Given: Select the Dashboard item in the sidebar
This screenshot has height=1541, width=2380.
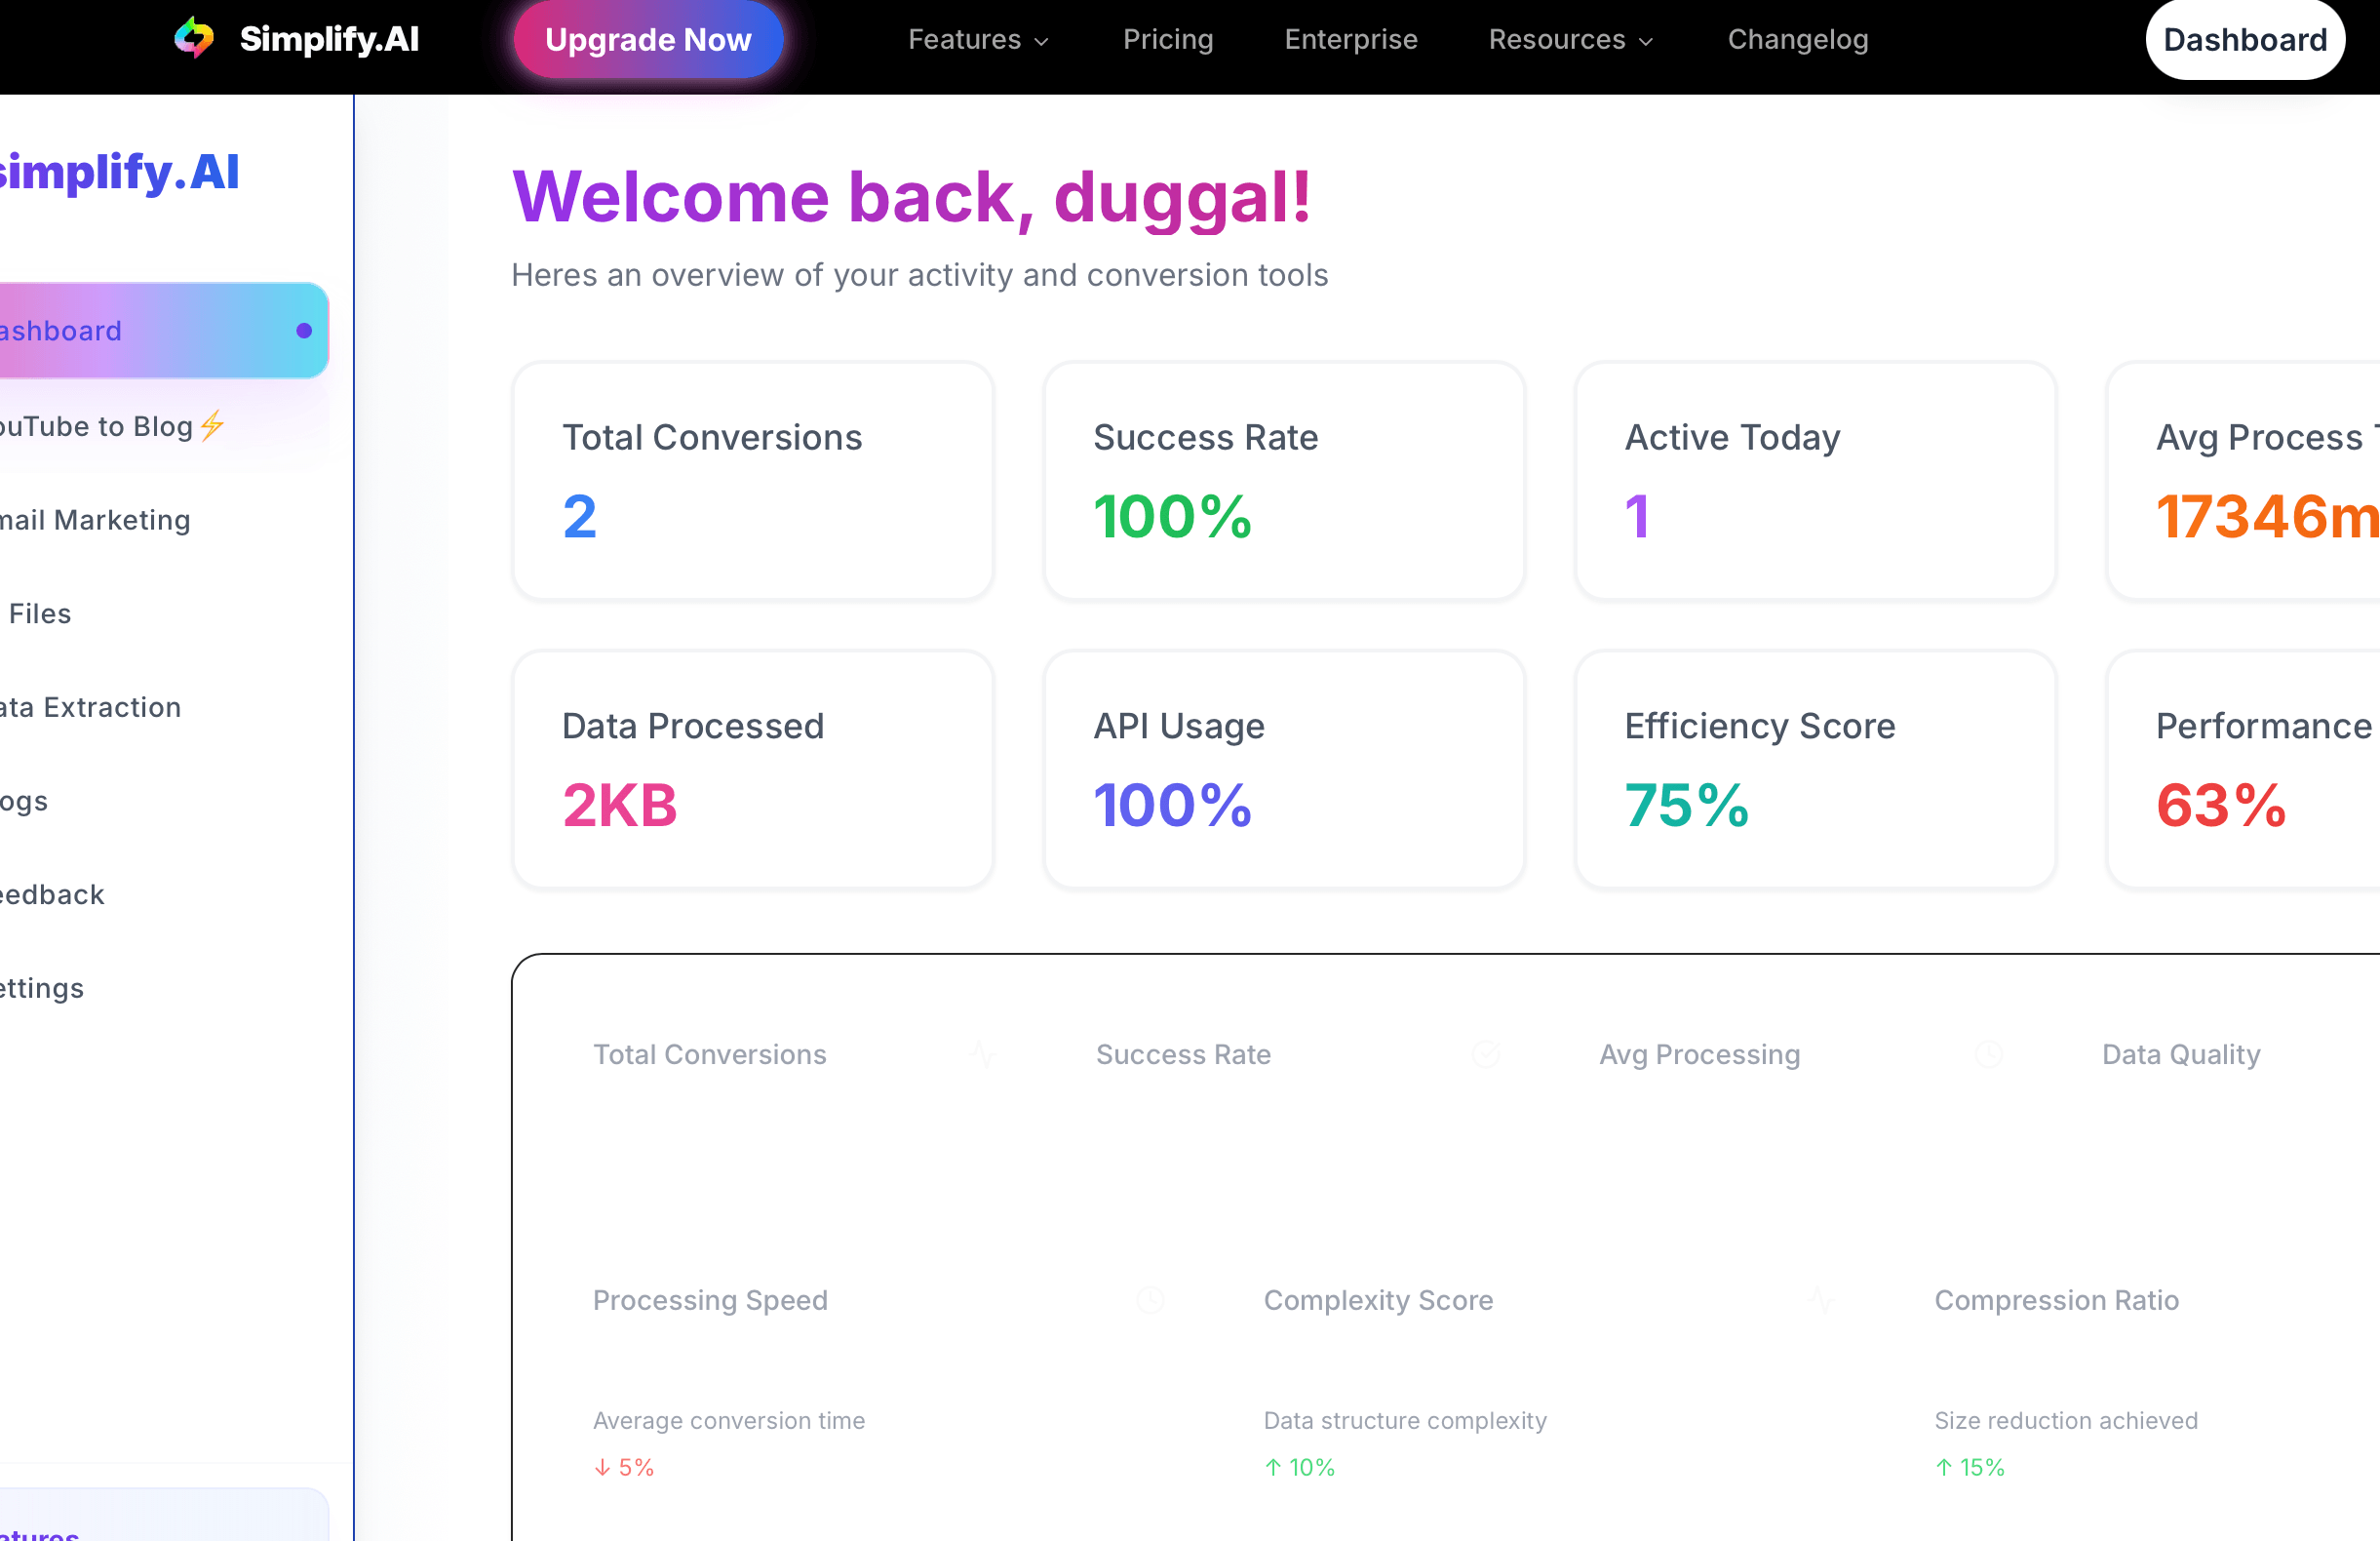Looking at the screenshot, I should click(164, 330).
